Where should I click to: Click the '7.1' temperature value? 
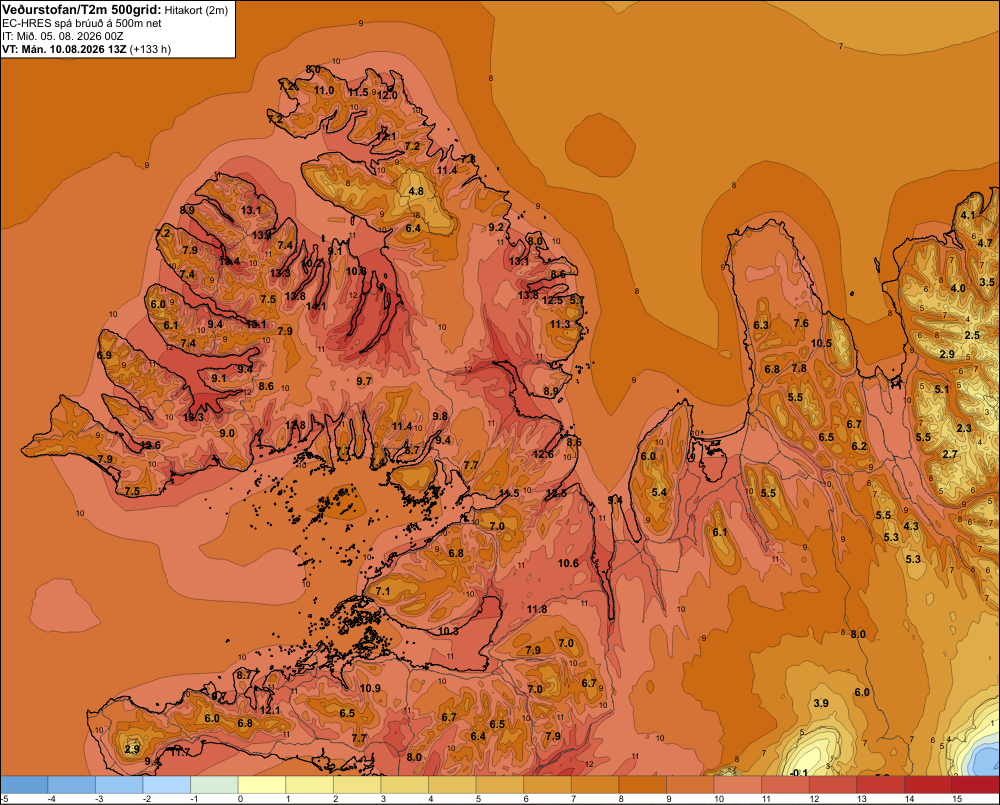383,591
